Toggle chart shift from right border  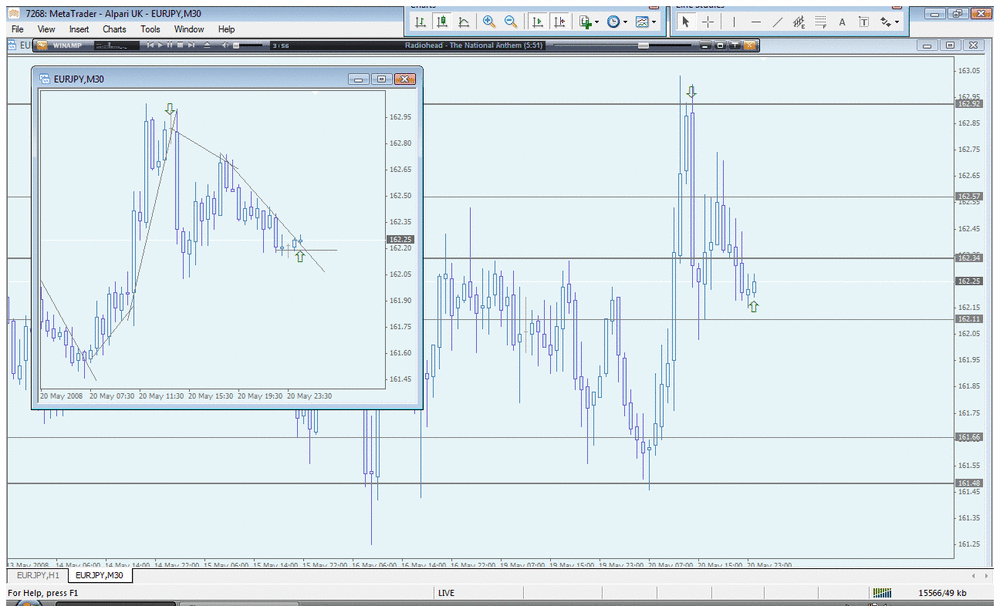click(559, 22)
